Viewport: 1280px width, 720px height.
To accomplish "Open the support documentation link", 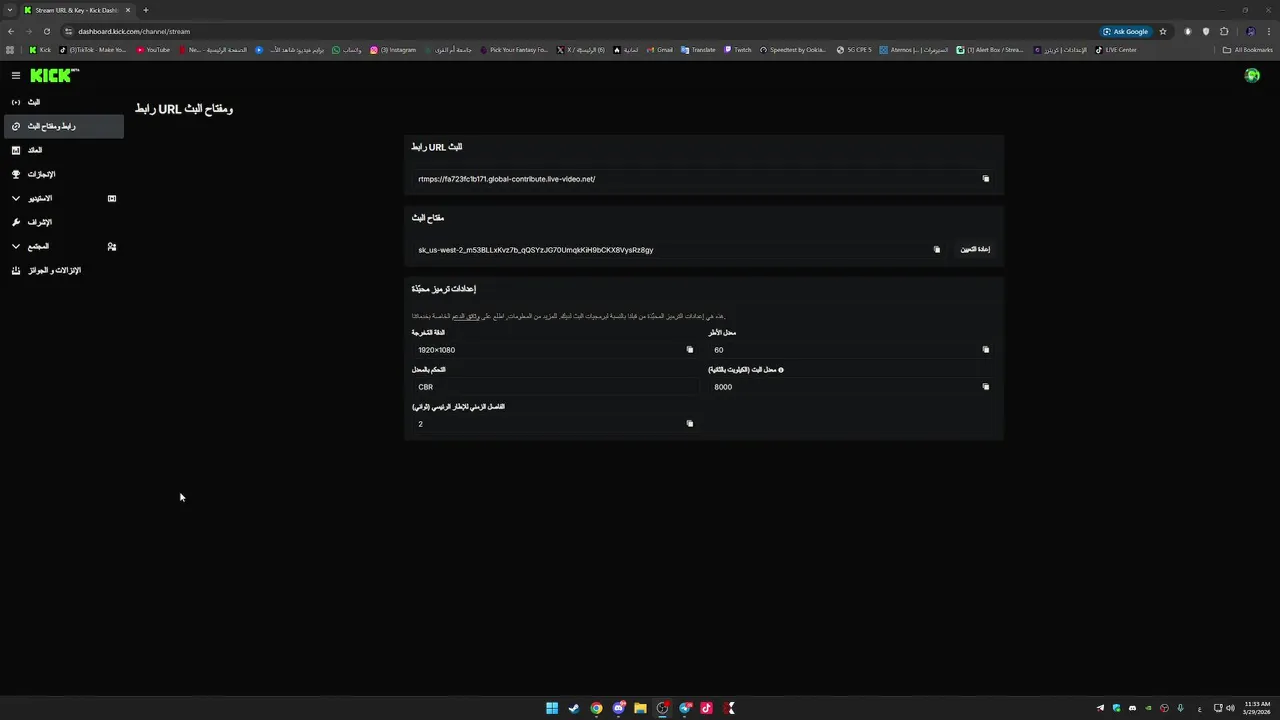I will pos(464,316).
